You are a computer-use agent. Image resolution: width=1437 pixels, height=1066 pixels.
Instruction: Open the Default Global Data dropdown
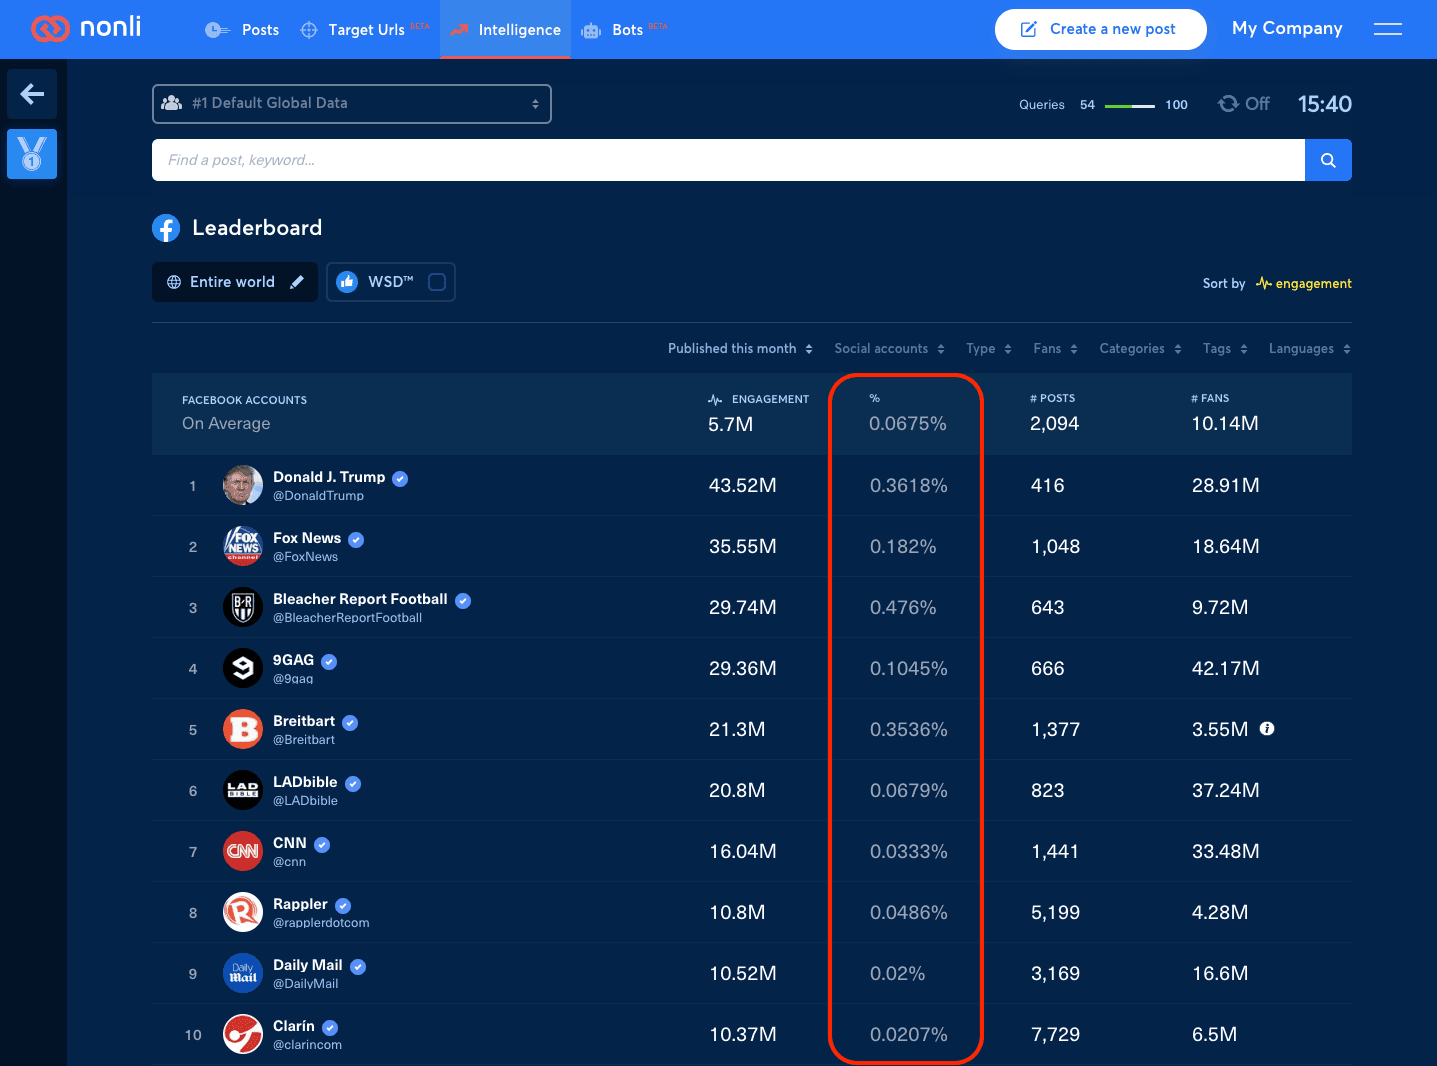click(x=352, y=104)
